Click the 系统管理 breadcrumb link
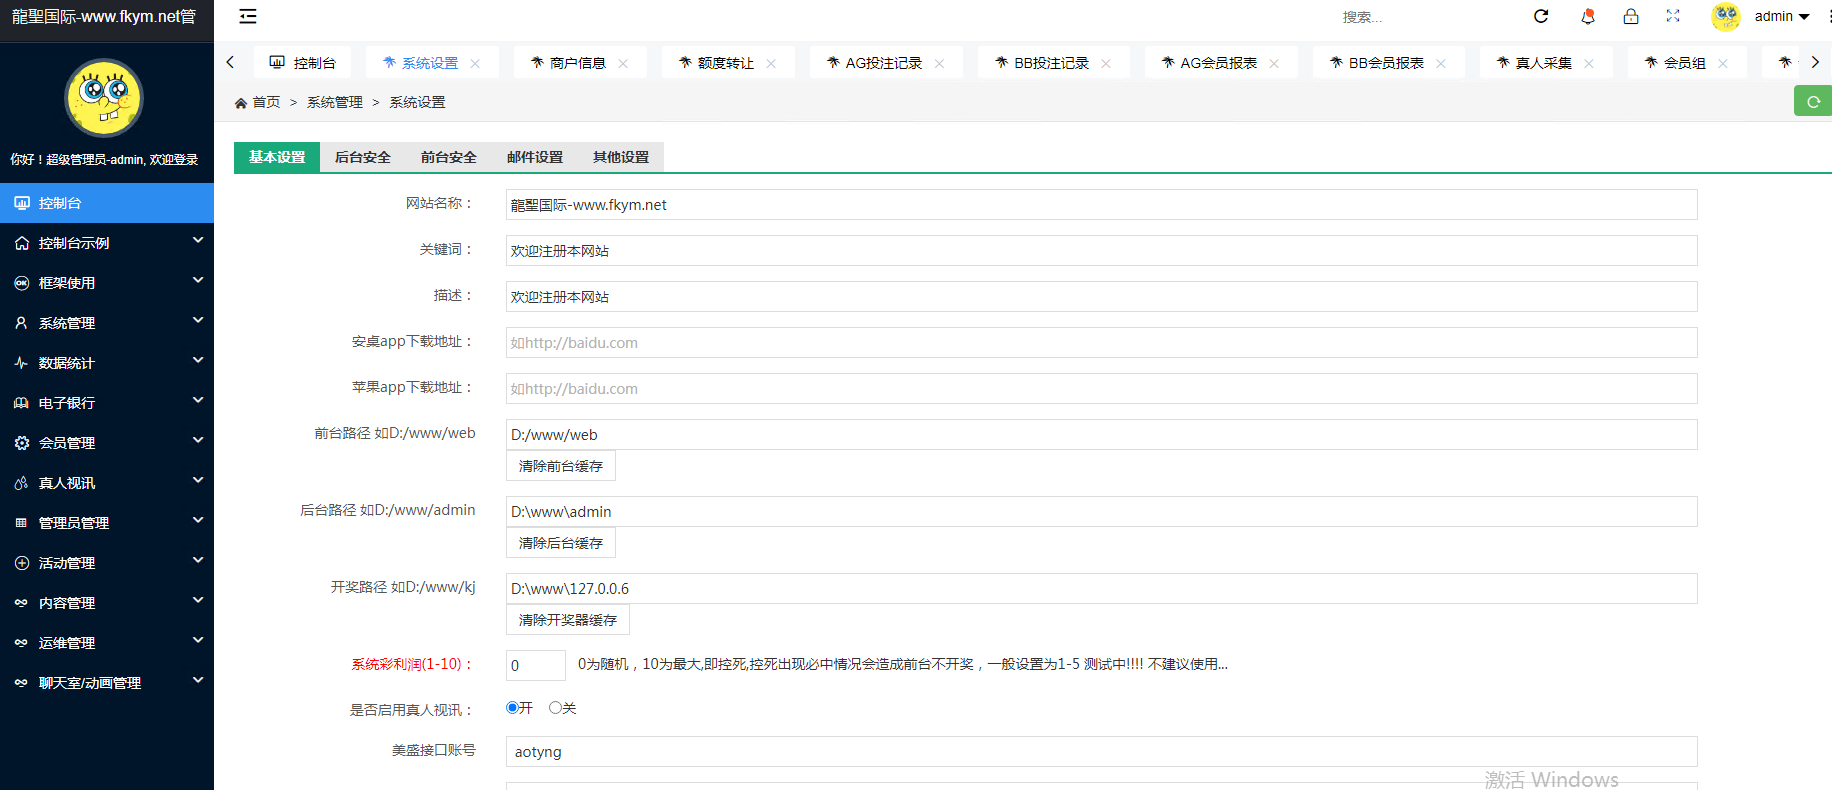The image size is (1832, 790). [335, 102]
